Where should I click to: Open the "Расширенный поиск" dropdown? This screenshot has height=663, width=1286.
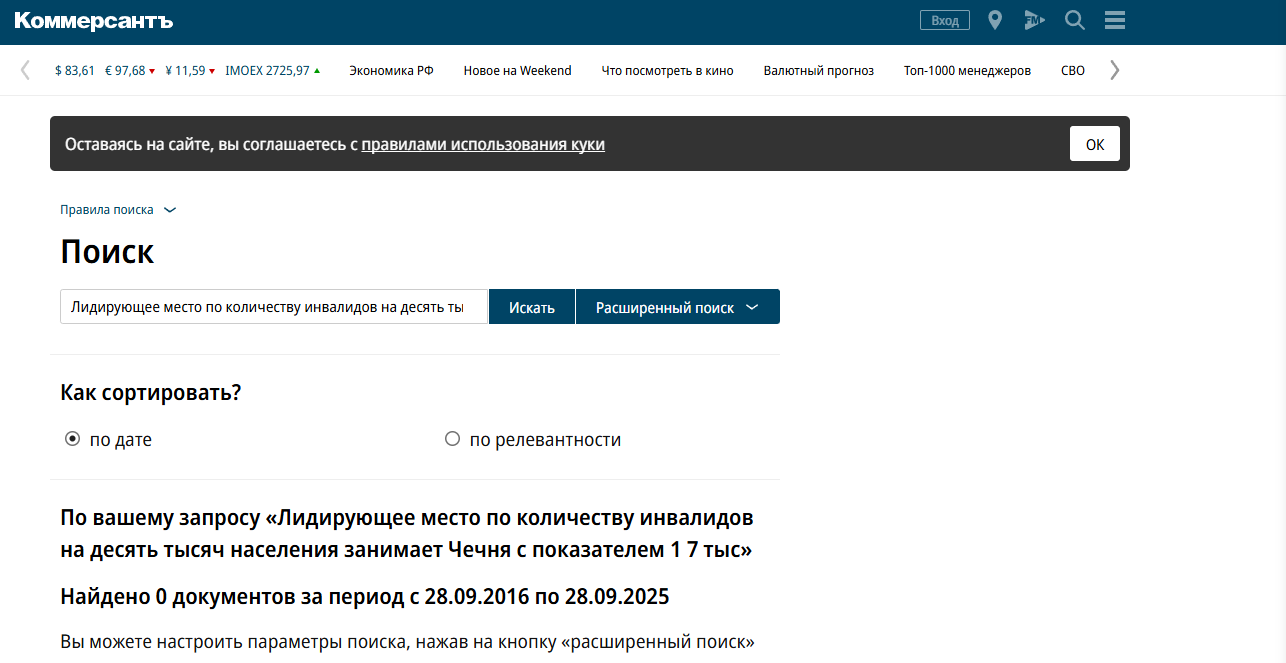pyautogui.click(x=677, y=308)
